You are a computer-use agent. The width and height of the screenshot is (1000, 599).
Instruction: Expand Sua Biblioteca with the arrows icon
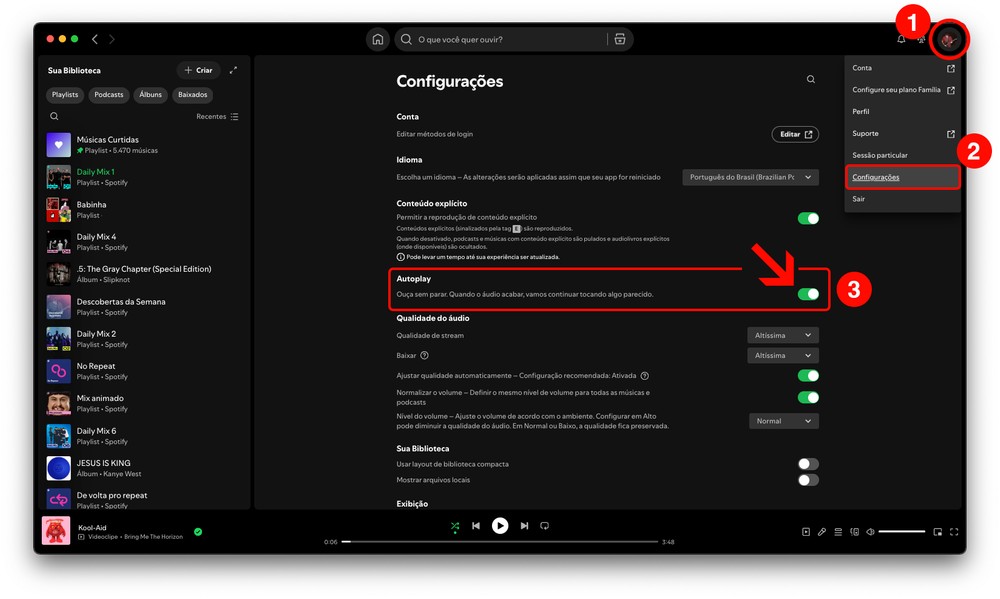233,70
